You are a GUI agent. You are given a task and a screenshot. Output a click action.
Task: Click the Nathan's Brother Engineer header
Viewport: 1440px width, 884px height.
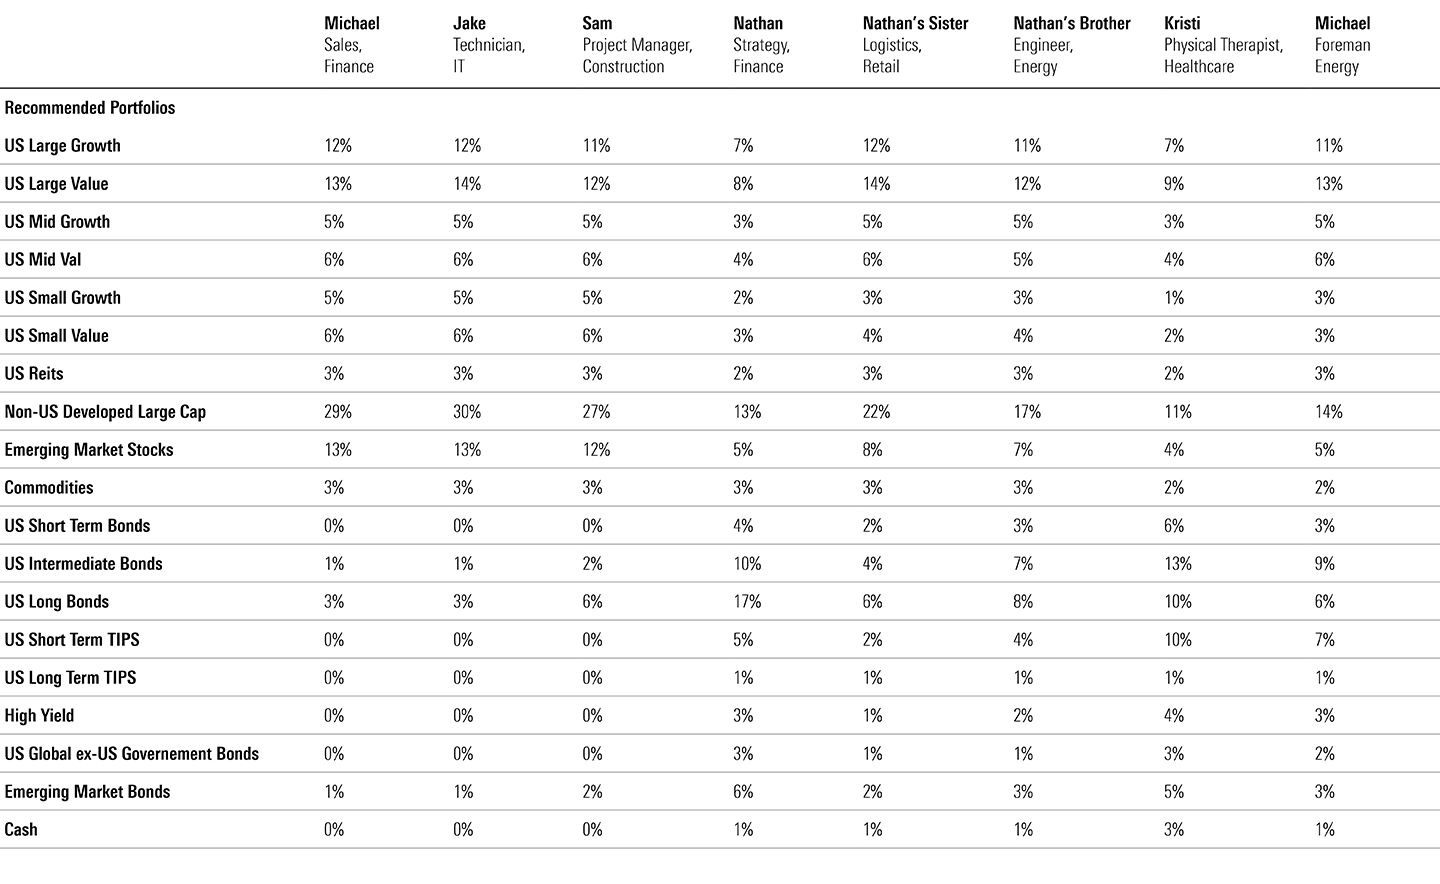[x=1071, y=45]
